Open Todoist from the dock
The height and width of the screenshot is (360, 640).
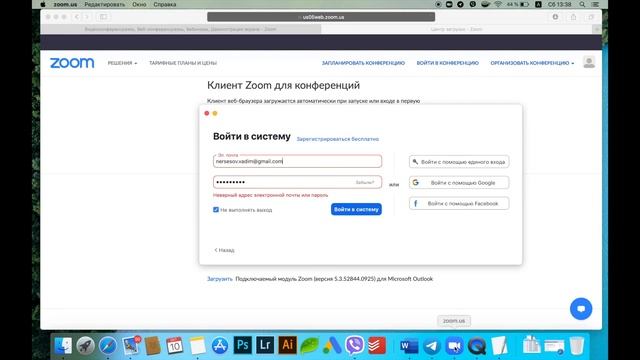(377, 346)
